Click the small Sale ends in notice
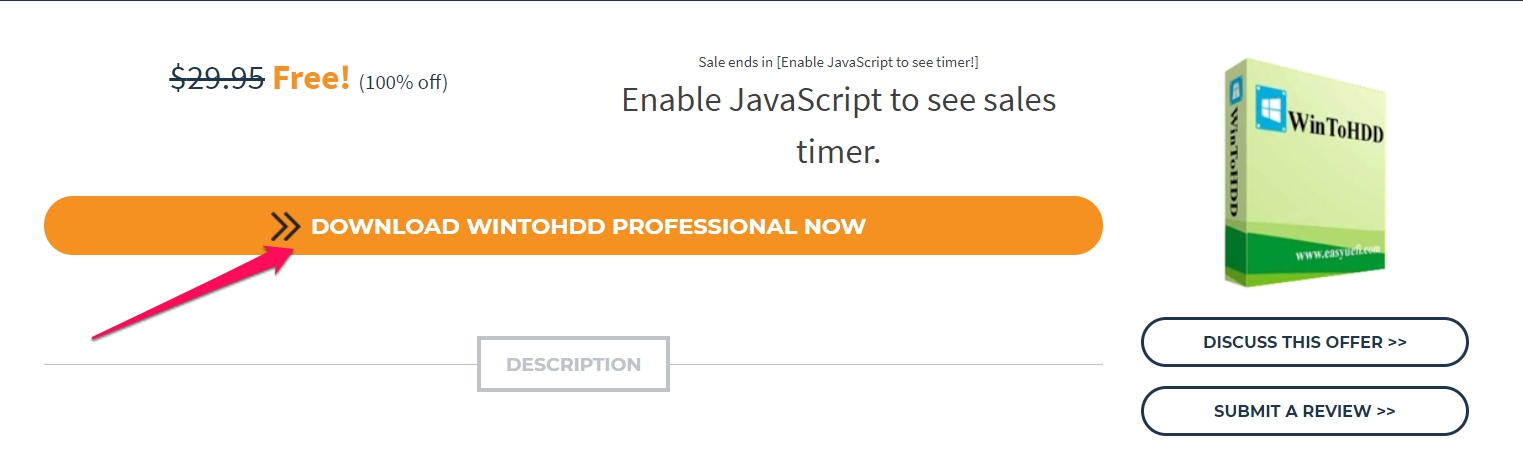The width and height of the screenshot is (1523, 456). 838,62
